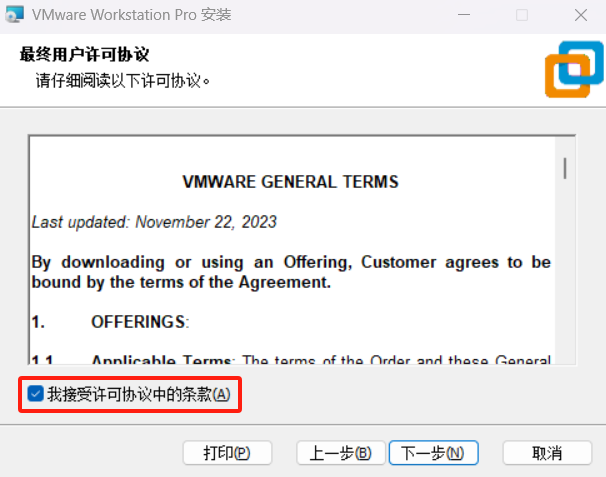Click the greyed-out maximize window icon

pyautogui.click(x=522, y=15)
